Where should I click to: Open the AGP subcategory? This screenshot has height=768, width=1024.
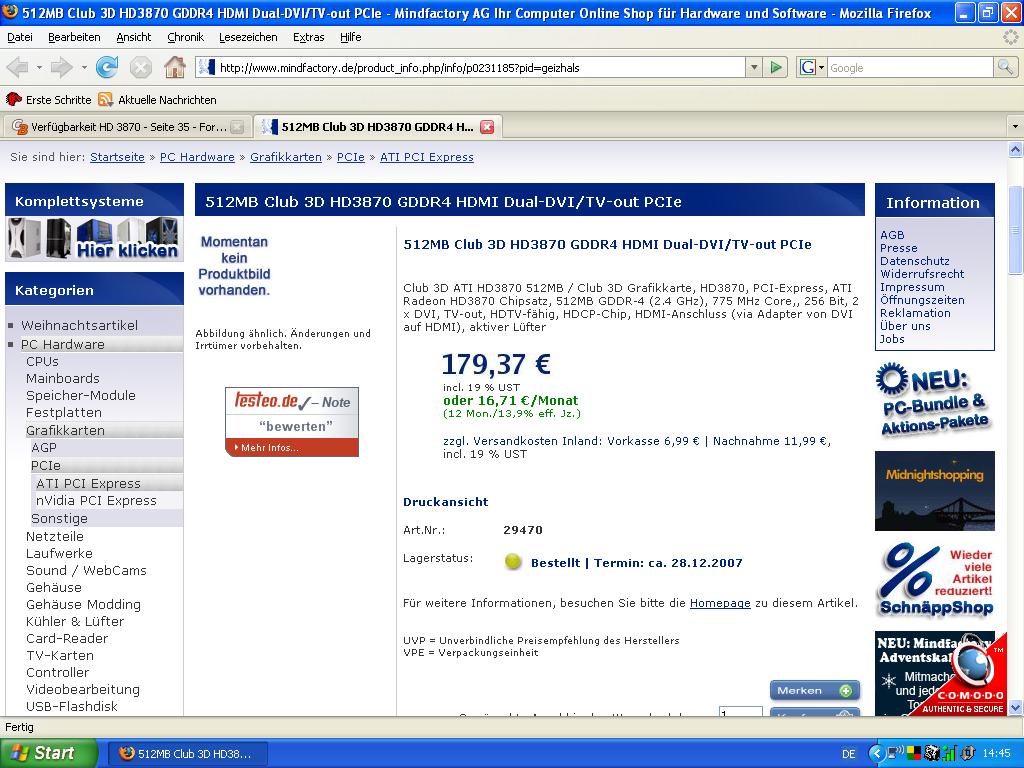44,447
